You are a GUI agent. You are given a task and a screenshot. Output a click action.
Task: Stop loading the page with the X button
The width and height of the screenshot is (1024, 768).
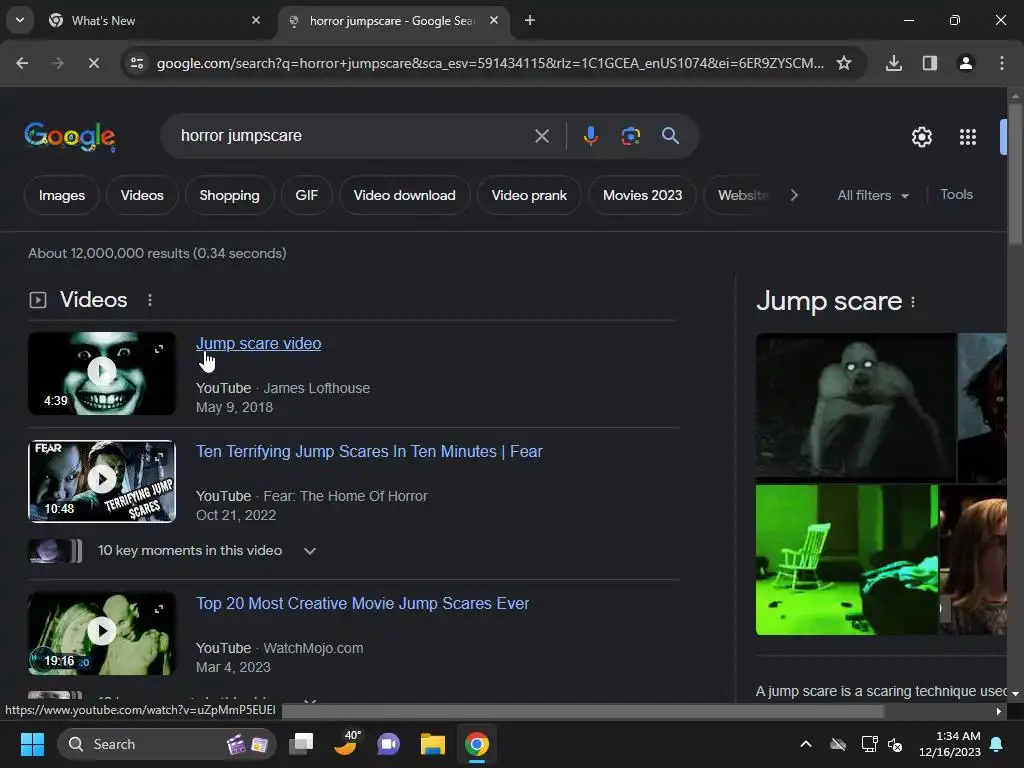pyautogui.click(x=93, y=63)
